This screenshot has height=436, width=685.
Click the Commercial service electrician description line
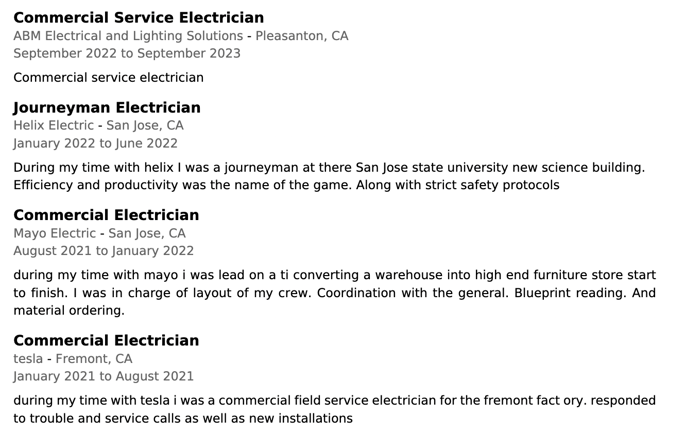click(x=108, y=78)
